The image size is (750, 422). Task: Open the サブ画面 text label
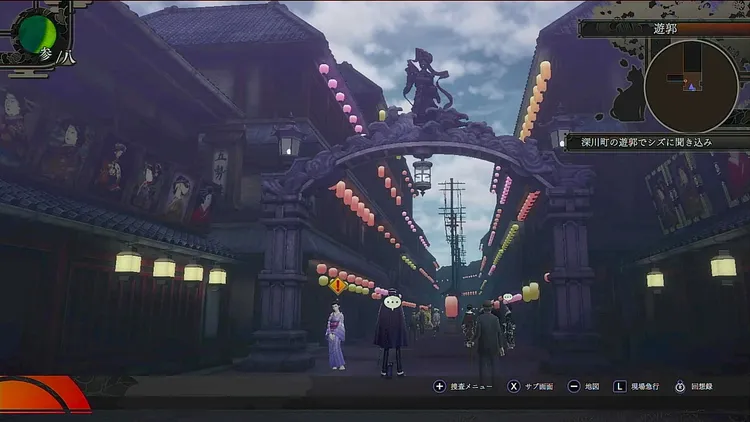pos(541,386)
